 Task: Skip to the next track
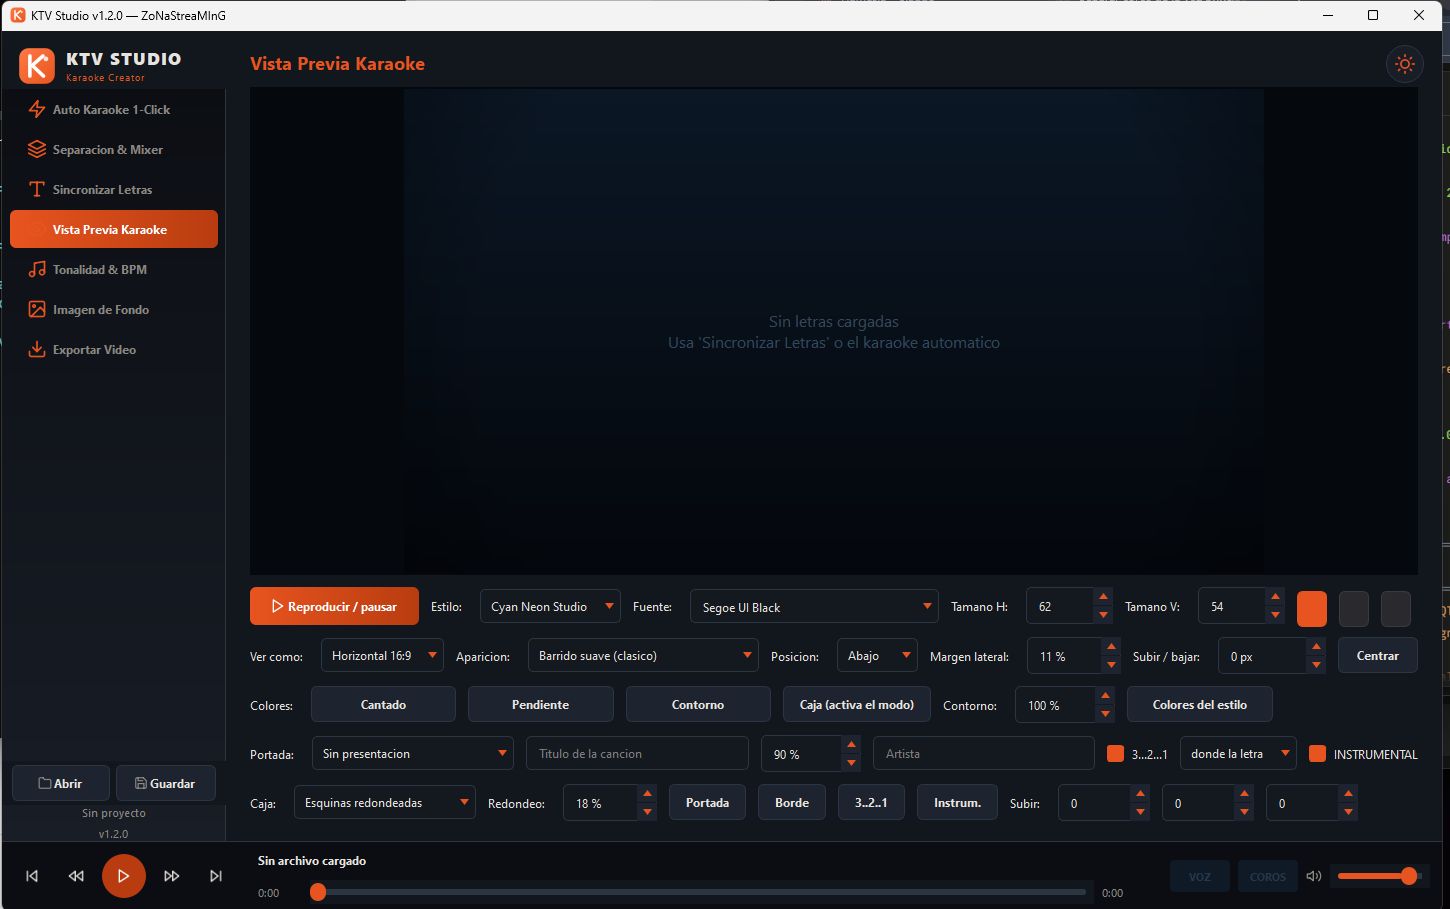click(216, 876)
